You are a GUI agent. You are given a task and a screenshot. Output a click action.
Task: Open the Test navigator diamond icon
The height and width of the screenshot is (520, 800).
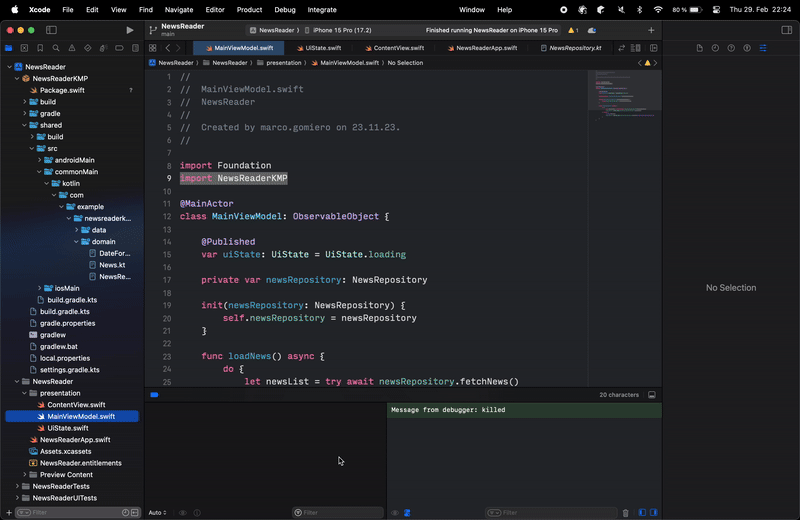click(x=88, y=48)
